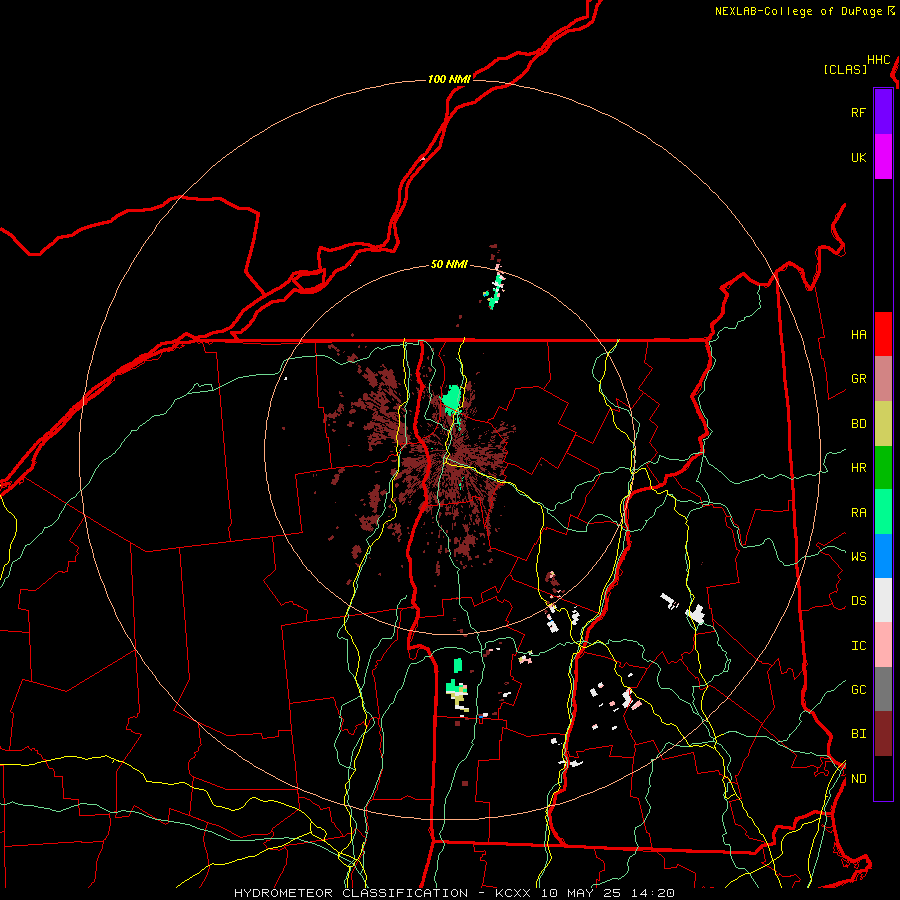Click the GR legend label

(x=858, y=379)
